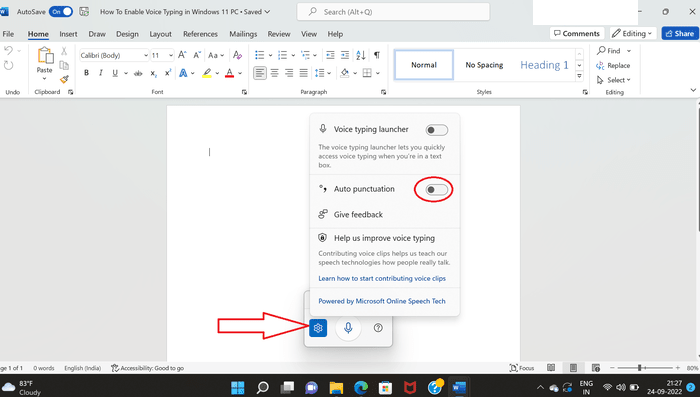Cut selection with scissors icon
The image size is (700, 397).
(64, 51)
